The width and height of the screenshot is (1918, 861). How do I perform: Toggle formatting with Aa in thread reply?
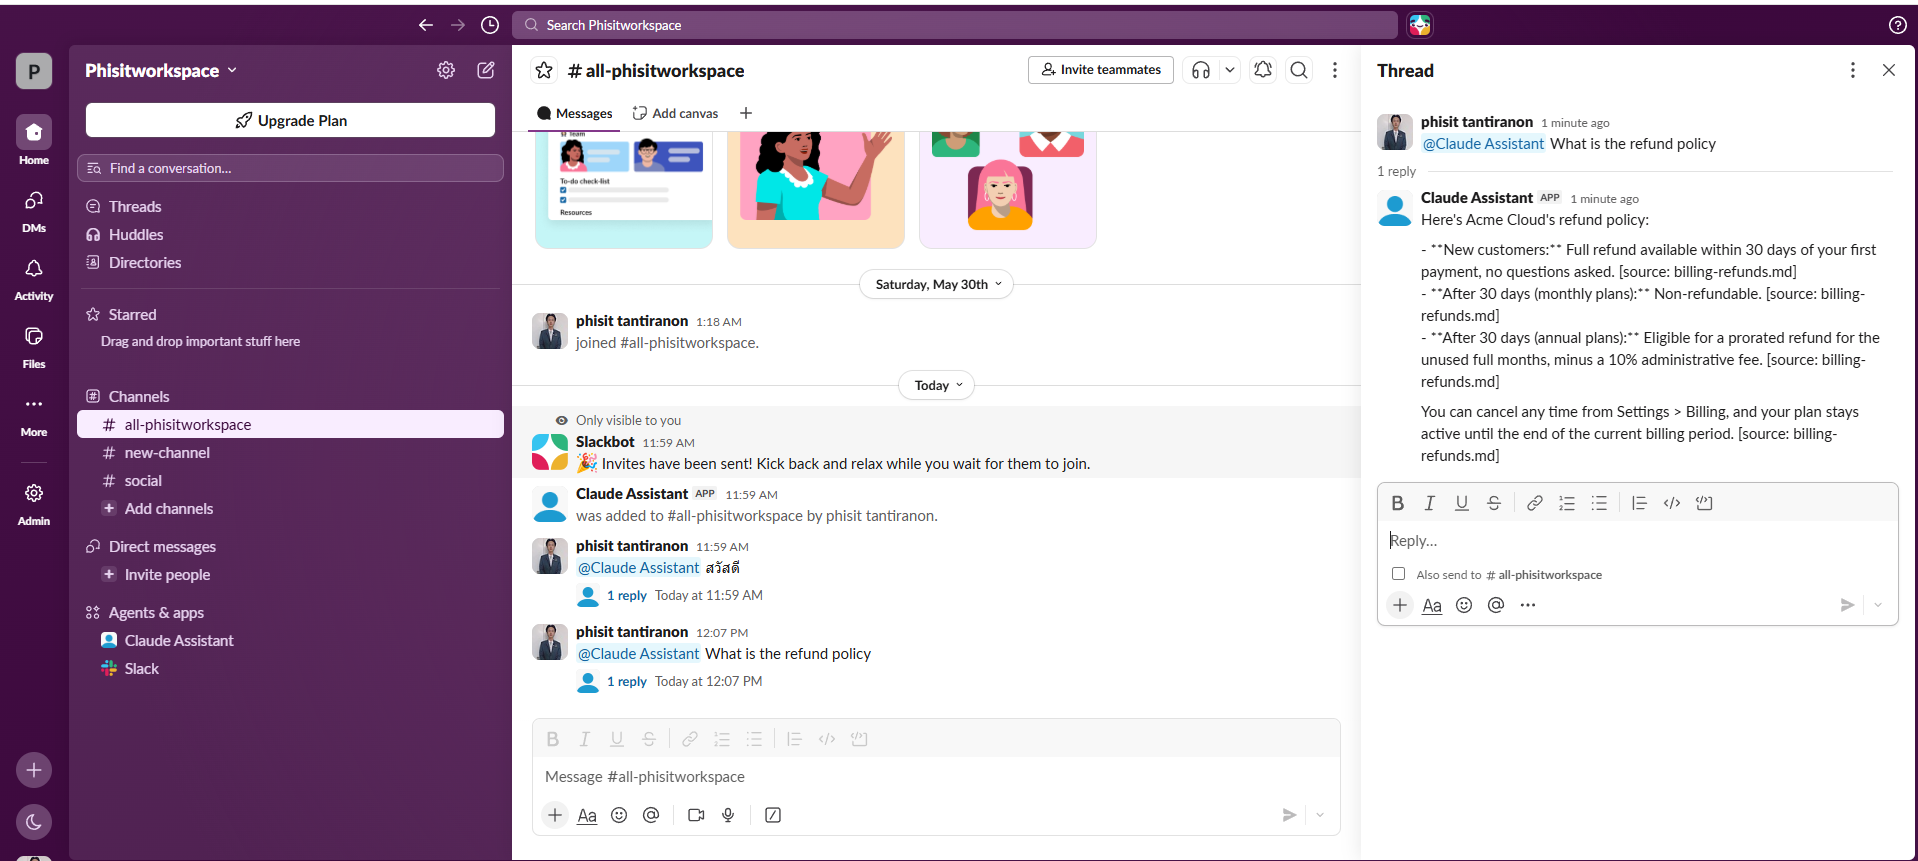point(1432,605)
